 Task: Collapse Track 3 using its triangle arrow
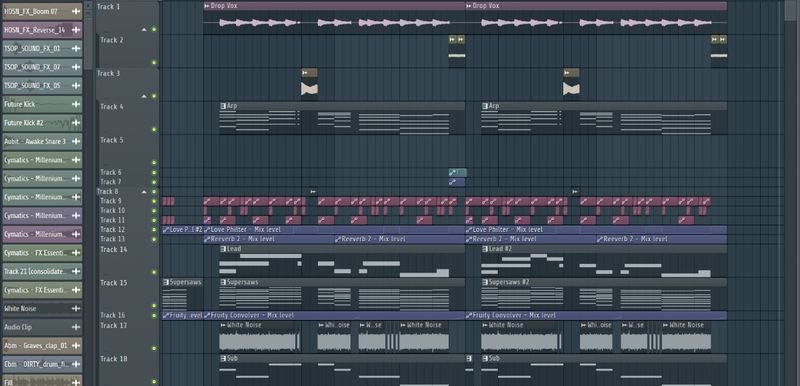tap(144, 96)
